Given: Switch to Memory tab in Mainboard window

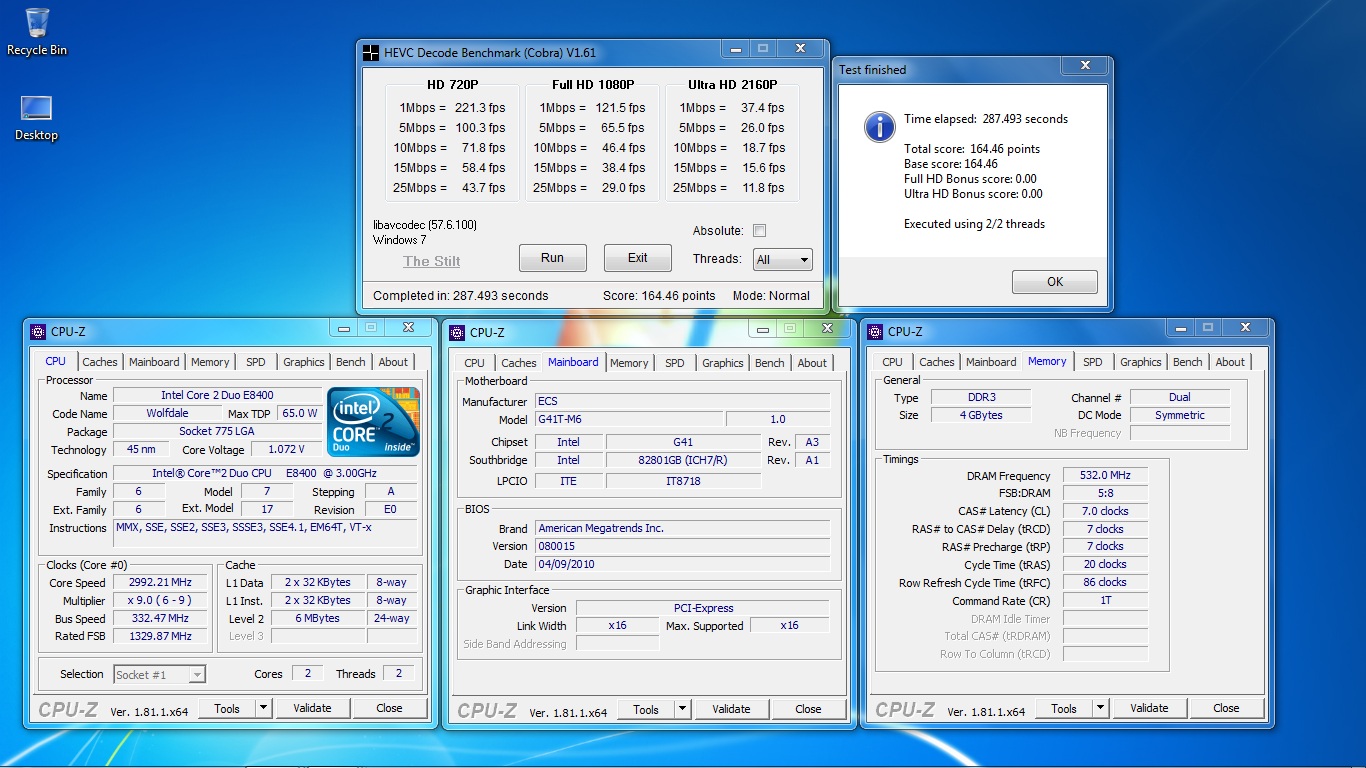Looking at the screenshot, I should [x=629, y=363].
